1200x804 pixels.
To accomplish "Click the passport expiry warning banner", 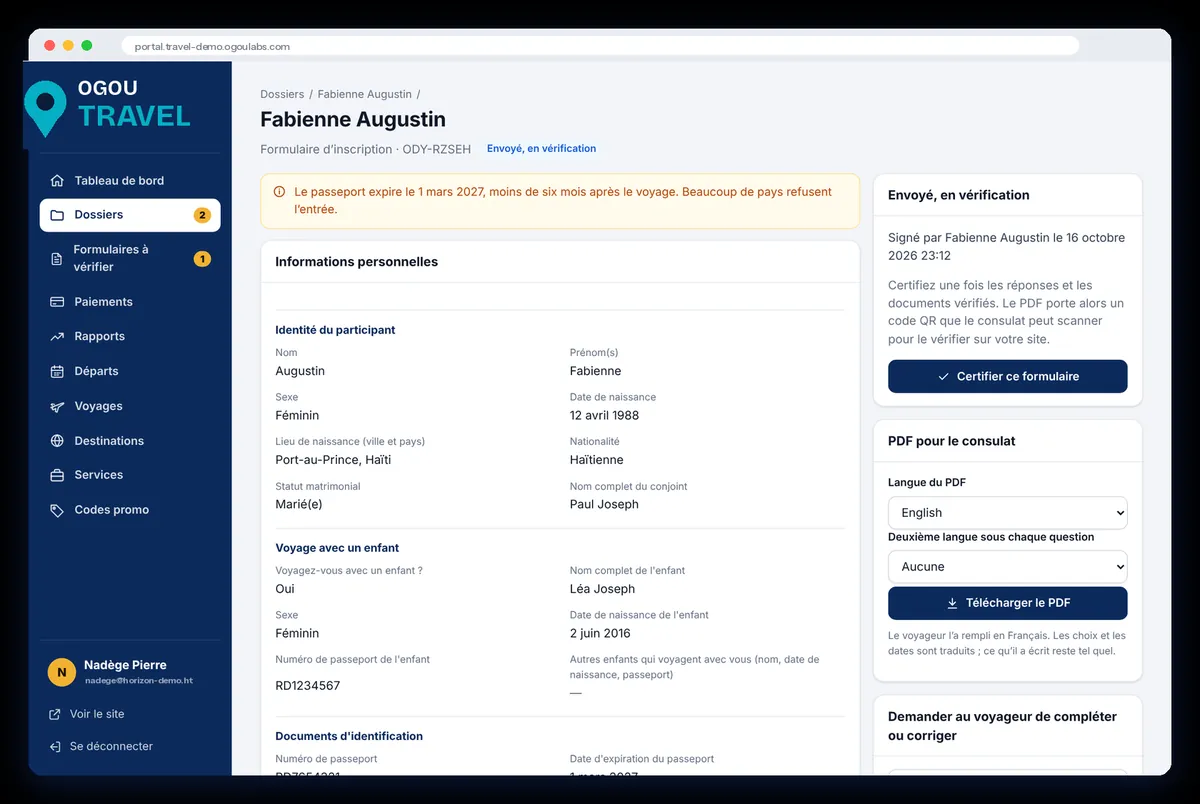I will tap(560, 201).
